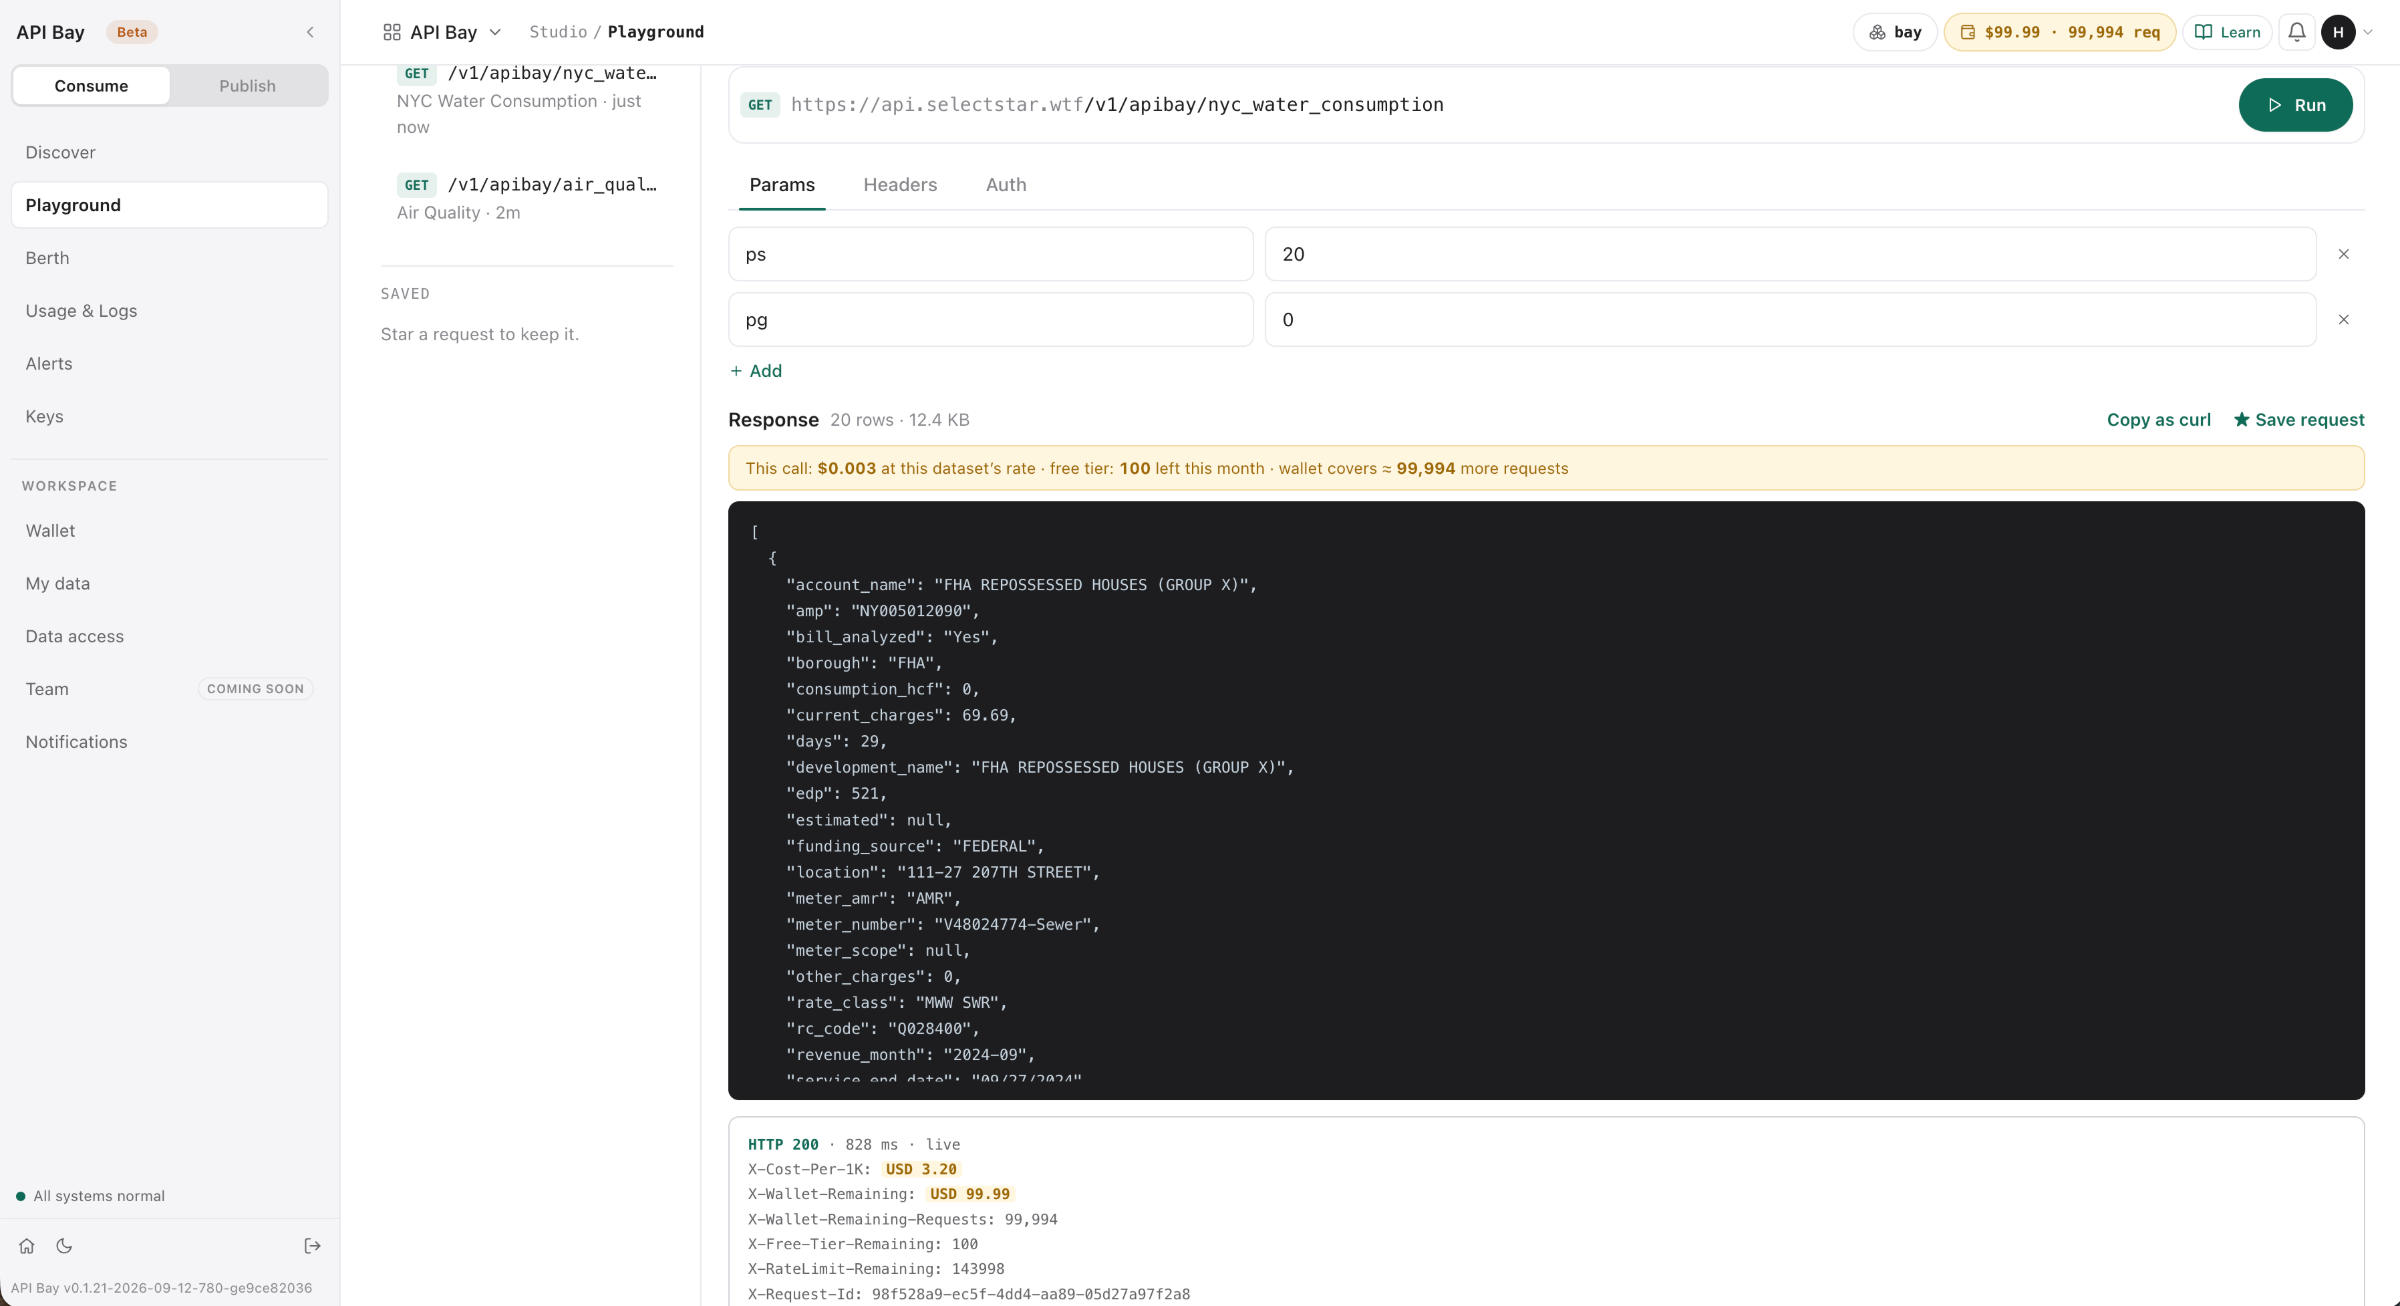Open Notifications in sidebar
2400x1306 pixels.
(x=169, y=742)
